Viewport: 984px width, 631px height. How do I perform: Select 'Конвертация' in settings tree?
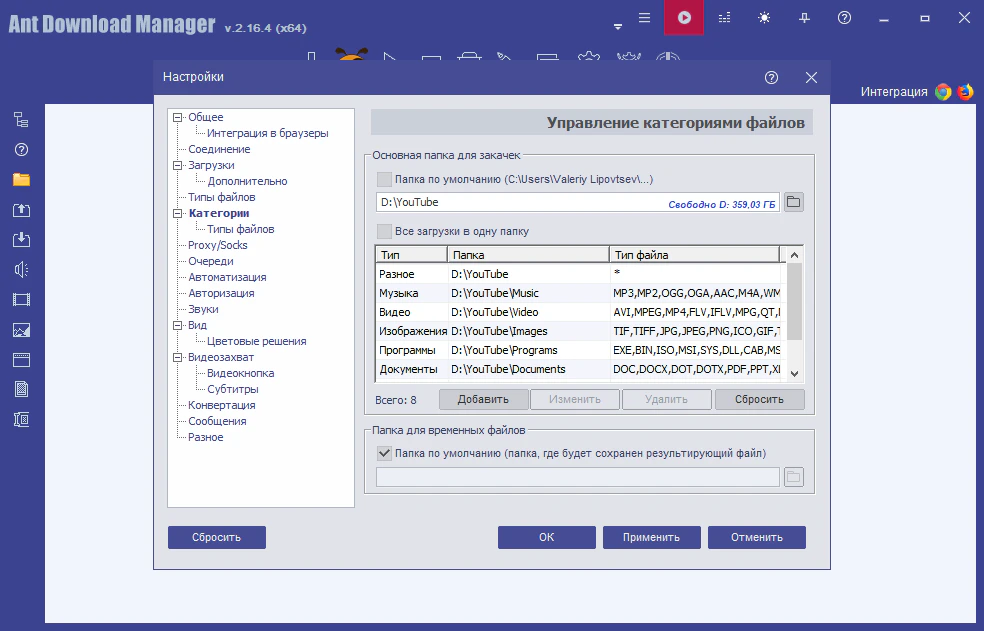pyautogui.click(x=221, y=405)
